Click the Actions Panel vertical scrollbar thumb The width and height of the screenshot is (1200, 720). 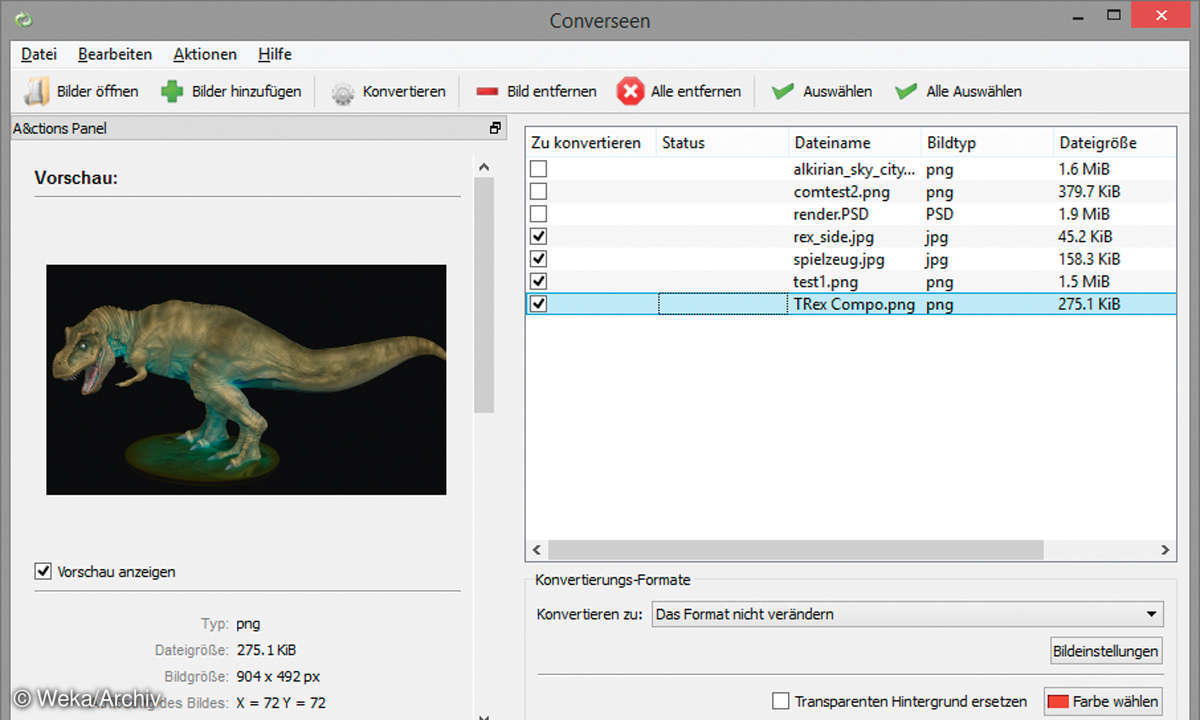484,297
